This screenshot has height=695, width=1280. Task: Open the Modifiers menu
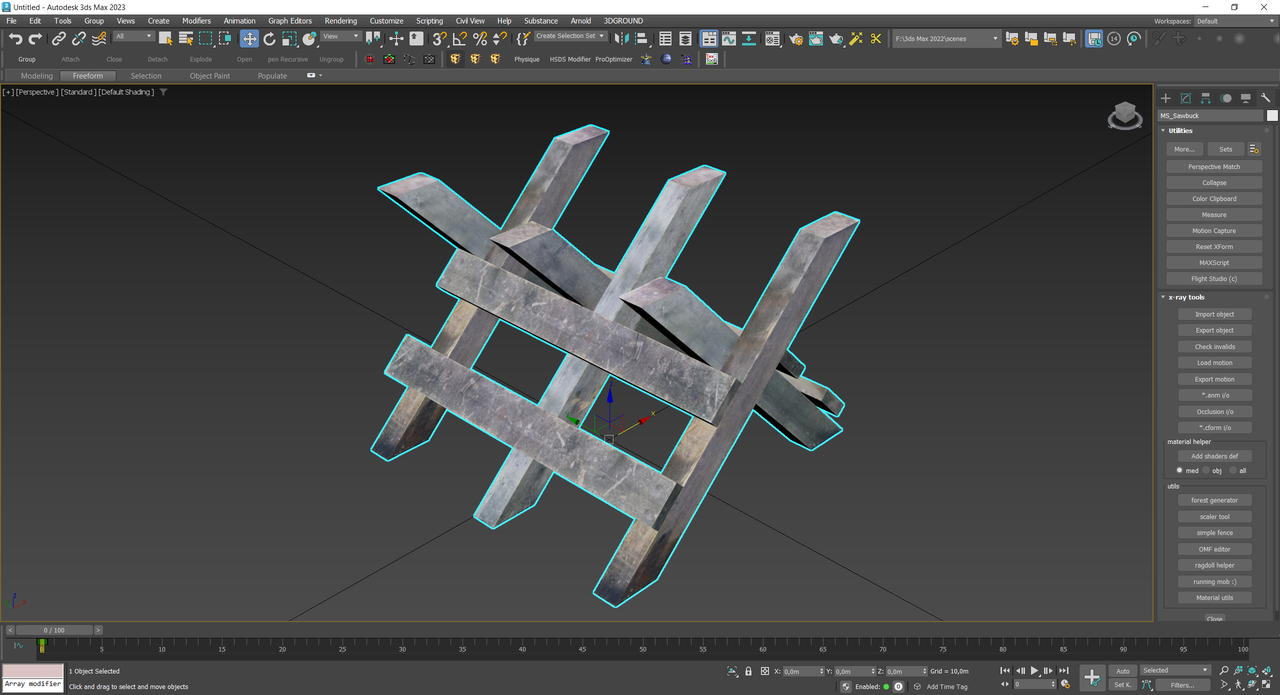(196, 21)
